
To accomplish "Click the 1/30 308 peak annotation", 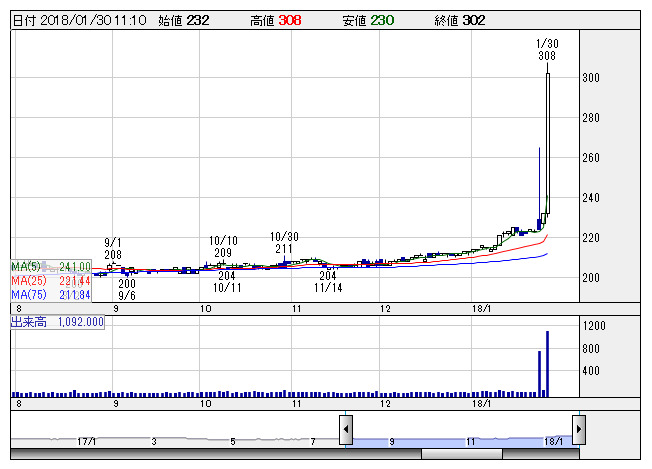I will tap(546, 50).
